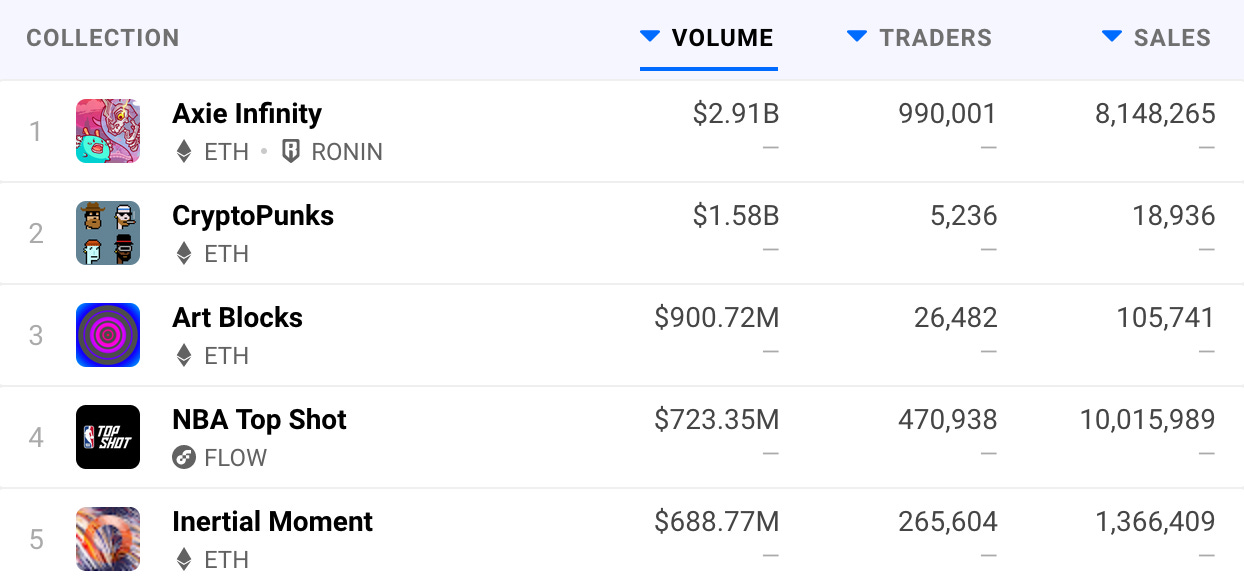1244x586 pixels.
Task: Click the $723.35M volume for NBA Top Shot
Action: pyautogui.click(x=717, y=420)
